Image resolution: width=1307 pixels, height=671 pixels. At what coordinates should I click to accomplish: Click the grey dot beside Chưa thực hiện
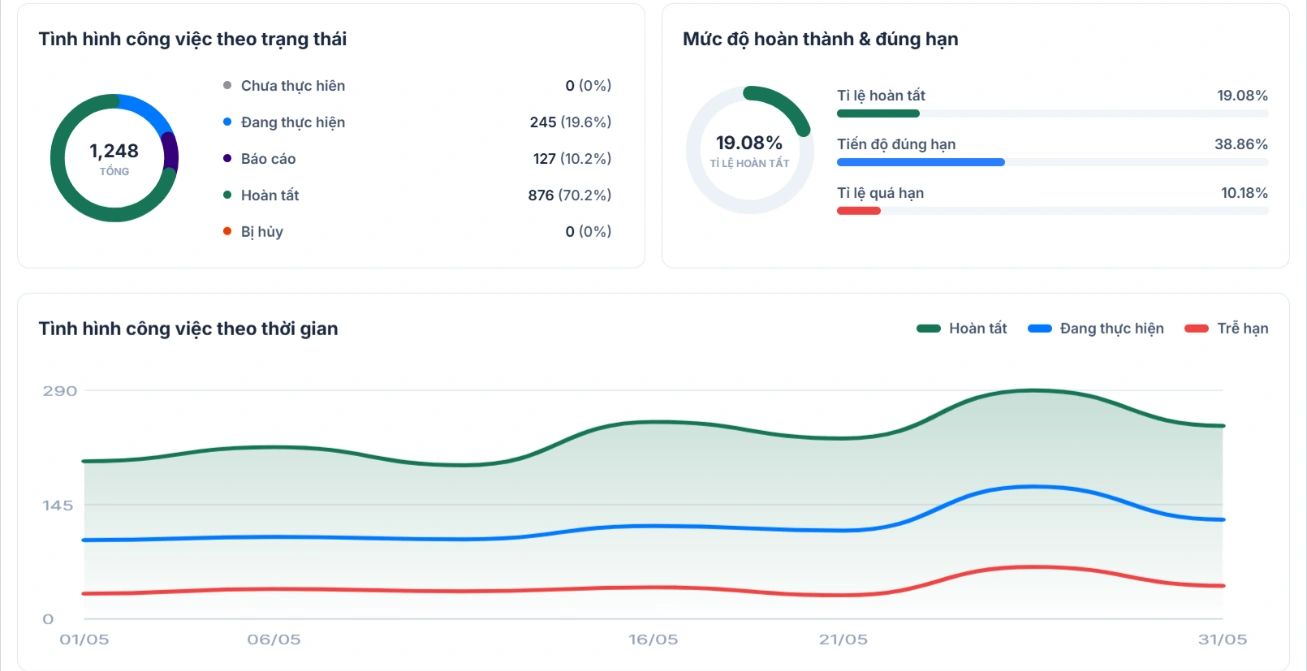[x=227, y=86]
